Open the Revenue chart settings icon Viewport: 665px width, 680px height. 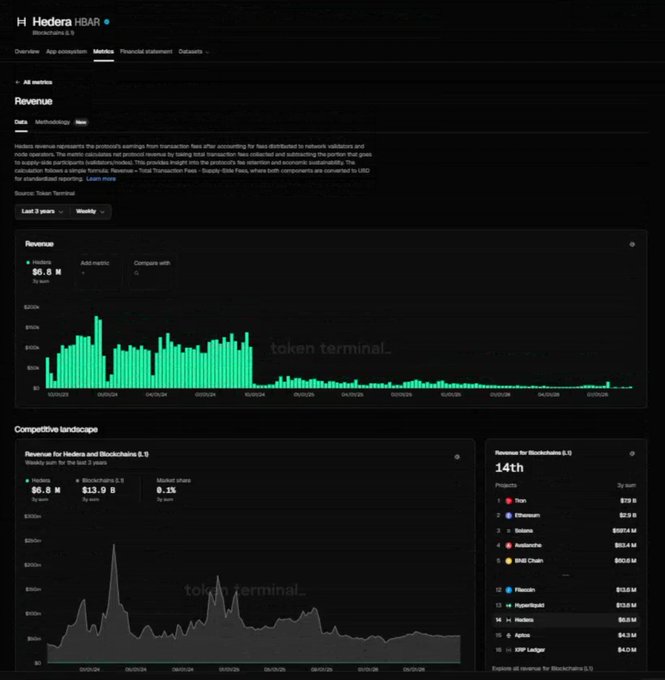coord(632,244)
